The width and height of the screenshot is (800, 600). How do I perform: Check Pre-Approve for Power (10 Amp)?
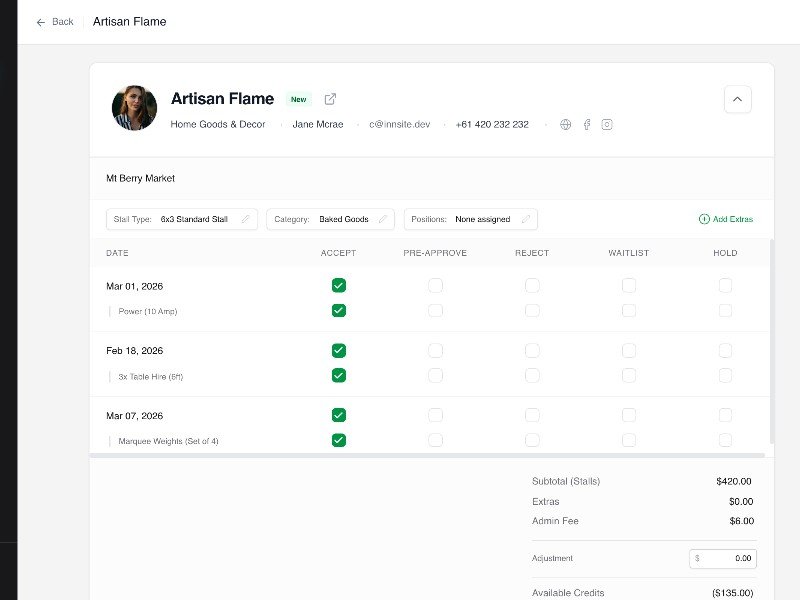[x=435, y=311]
